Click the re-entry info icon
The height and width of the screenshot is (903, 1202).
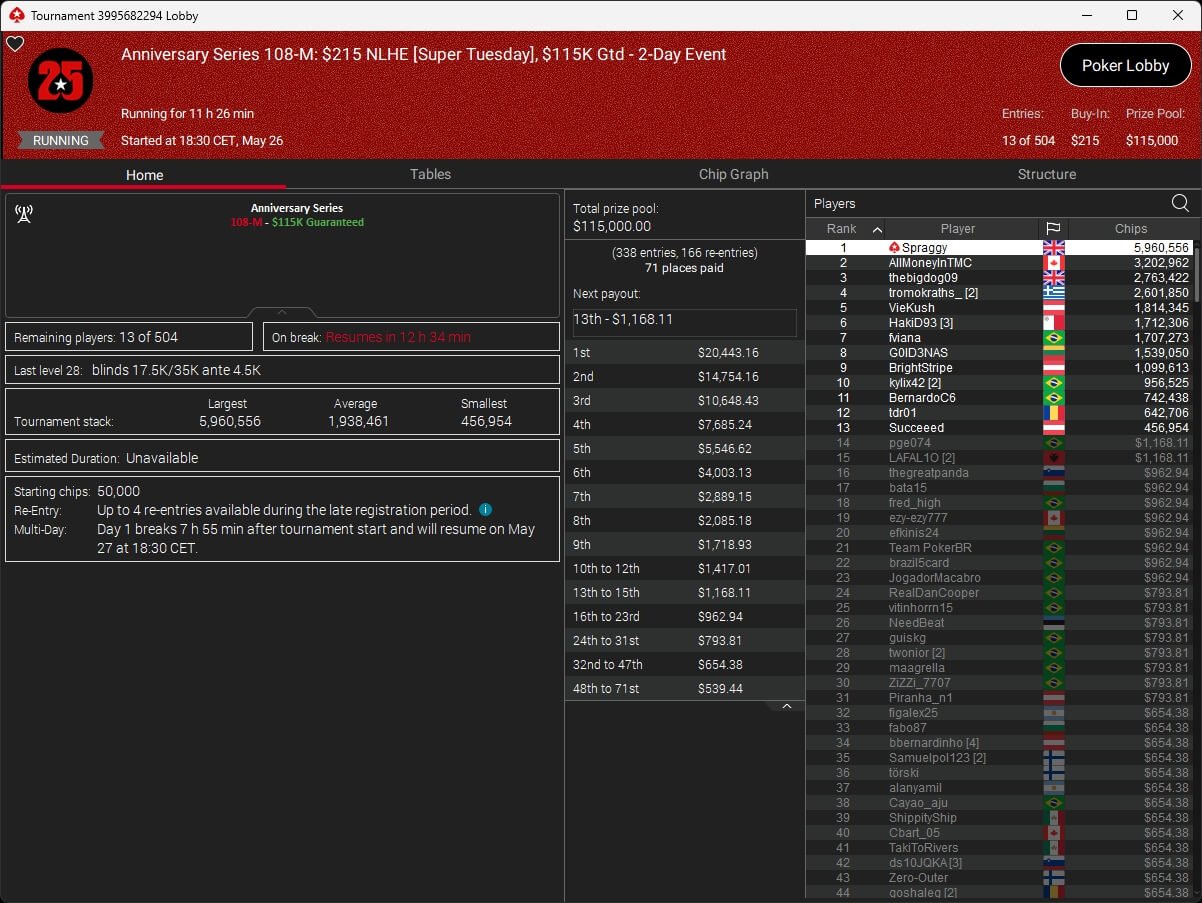[485, 510]
